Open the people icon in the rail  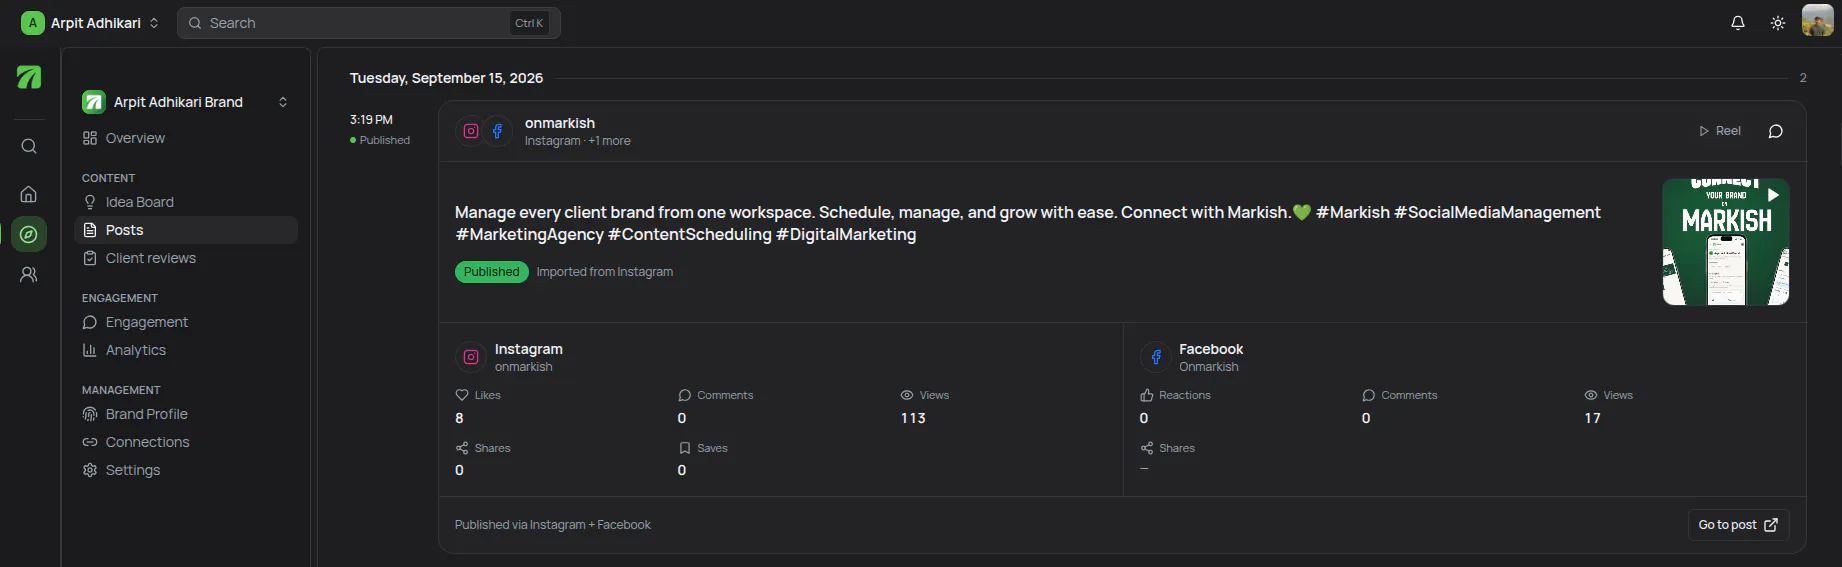pyautogui.click(x=29, y=274)
